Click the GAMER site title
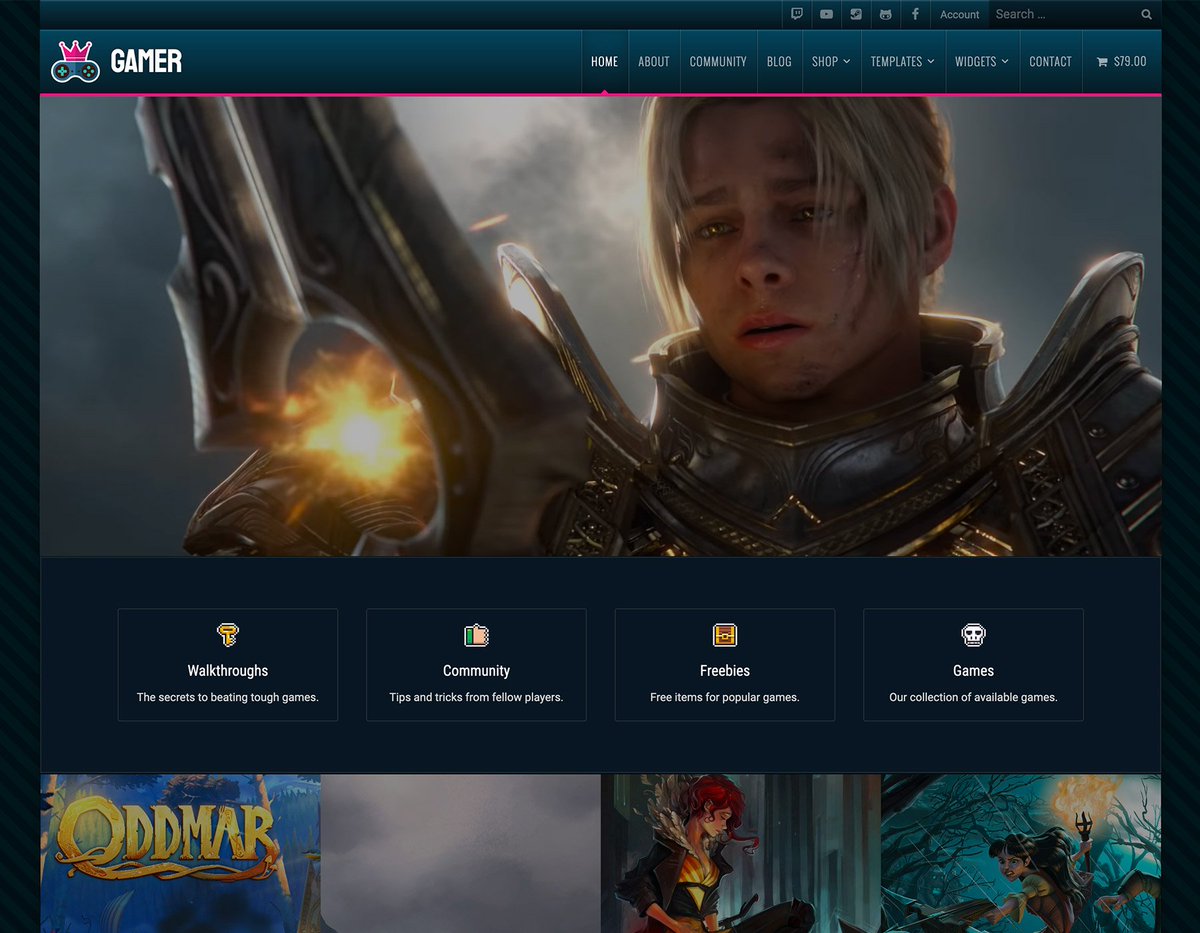This screenshot has width=1200, height=933. [x=146, y=62]
